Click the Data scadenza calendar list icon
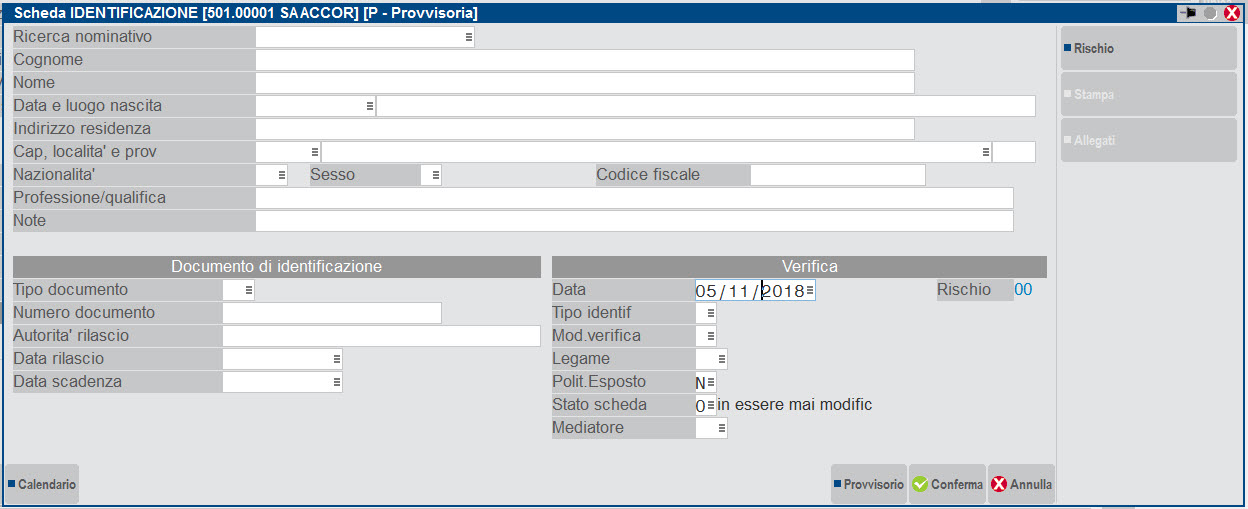This screenshot has width=1248, height=509. click(336, 382)
